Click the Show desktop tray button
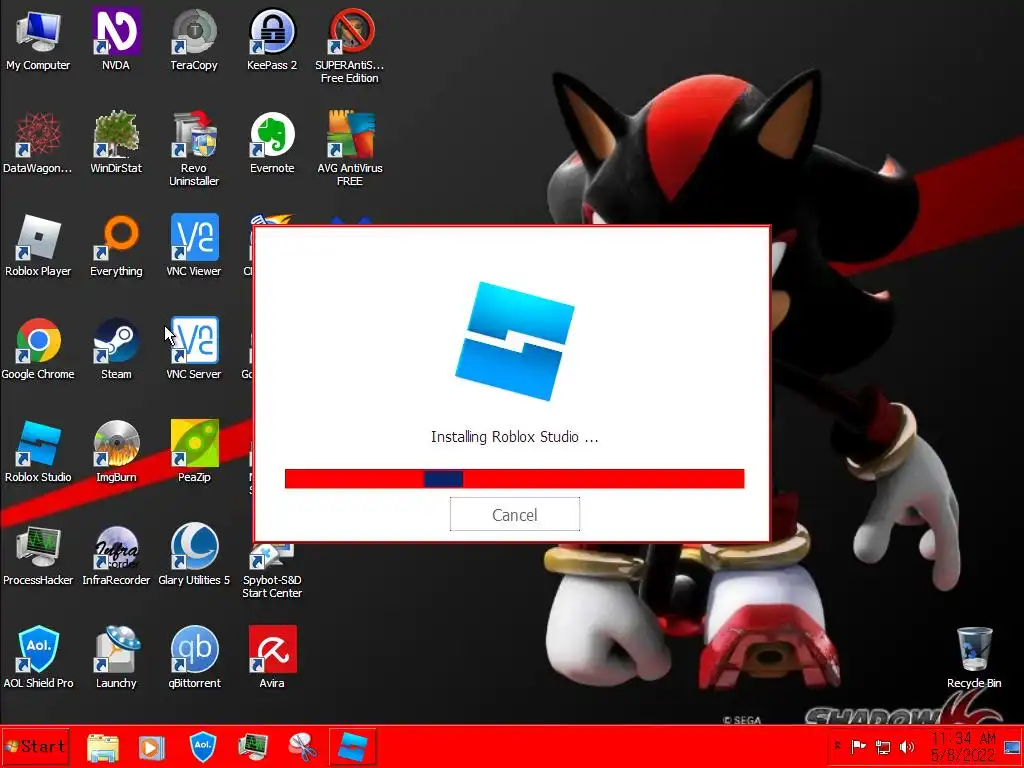The height and width of the screenshot is (768, 1024). [x=1012, y=747]
